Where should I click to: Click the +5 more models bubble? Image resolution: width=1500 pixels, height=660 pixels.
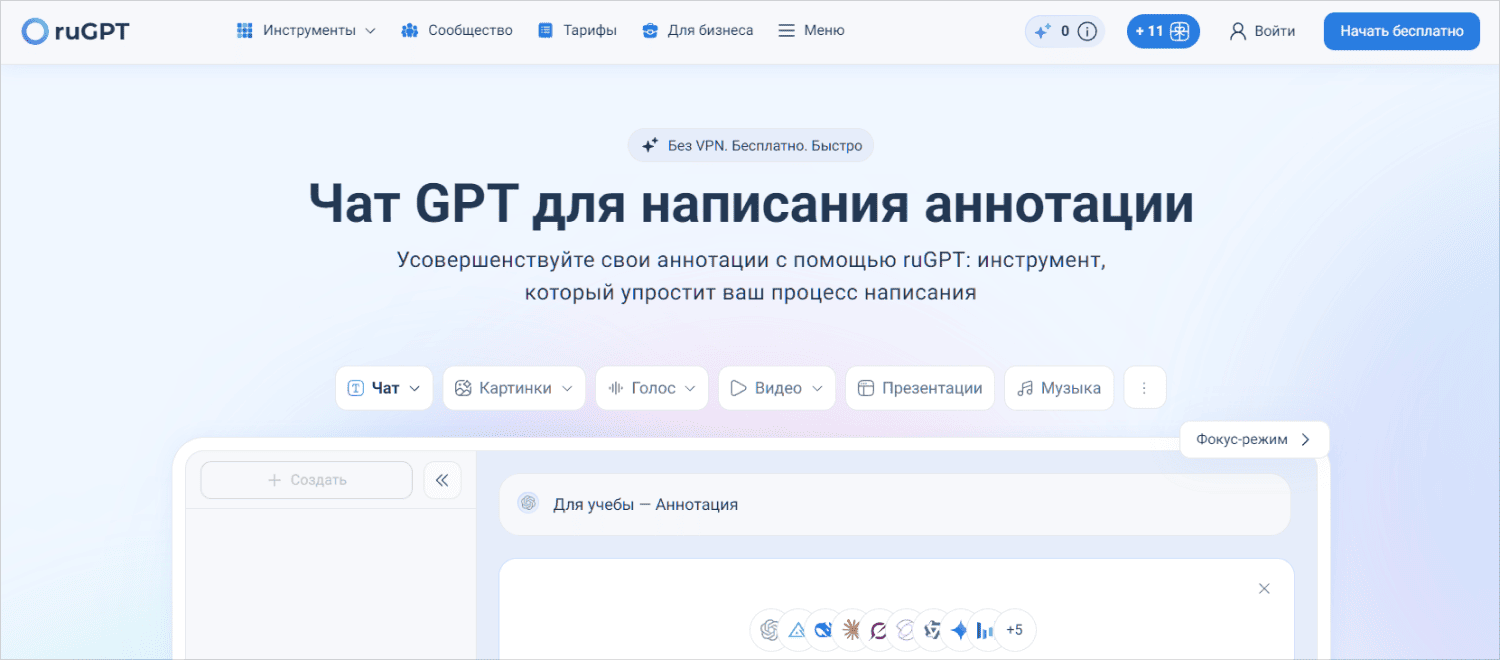(1014, 630)
